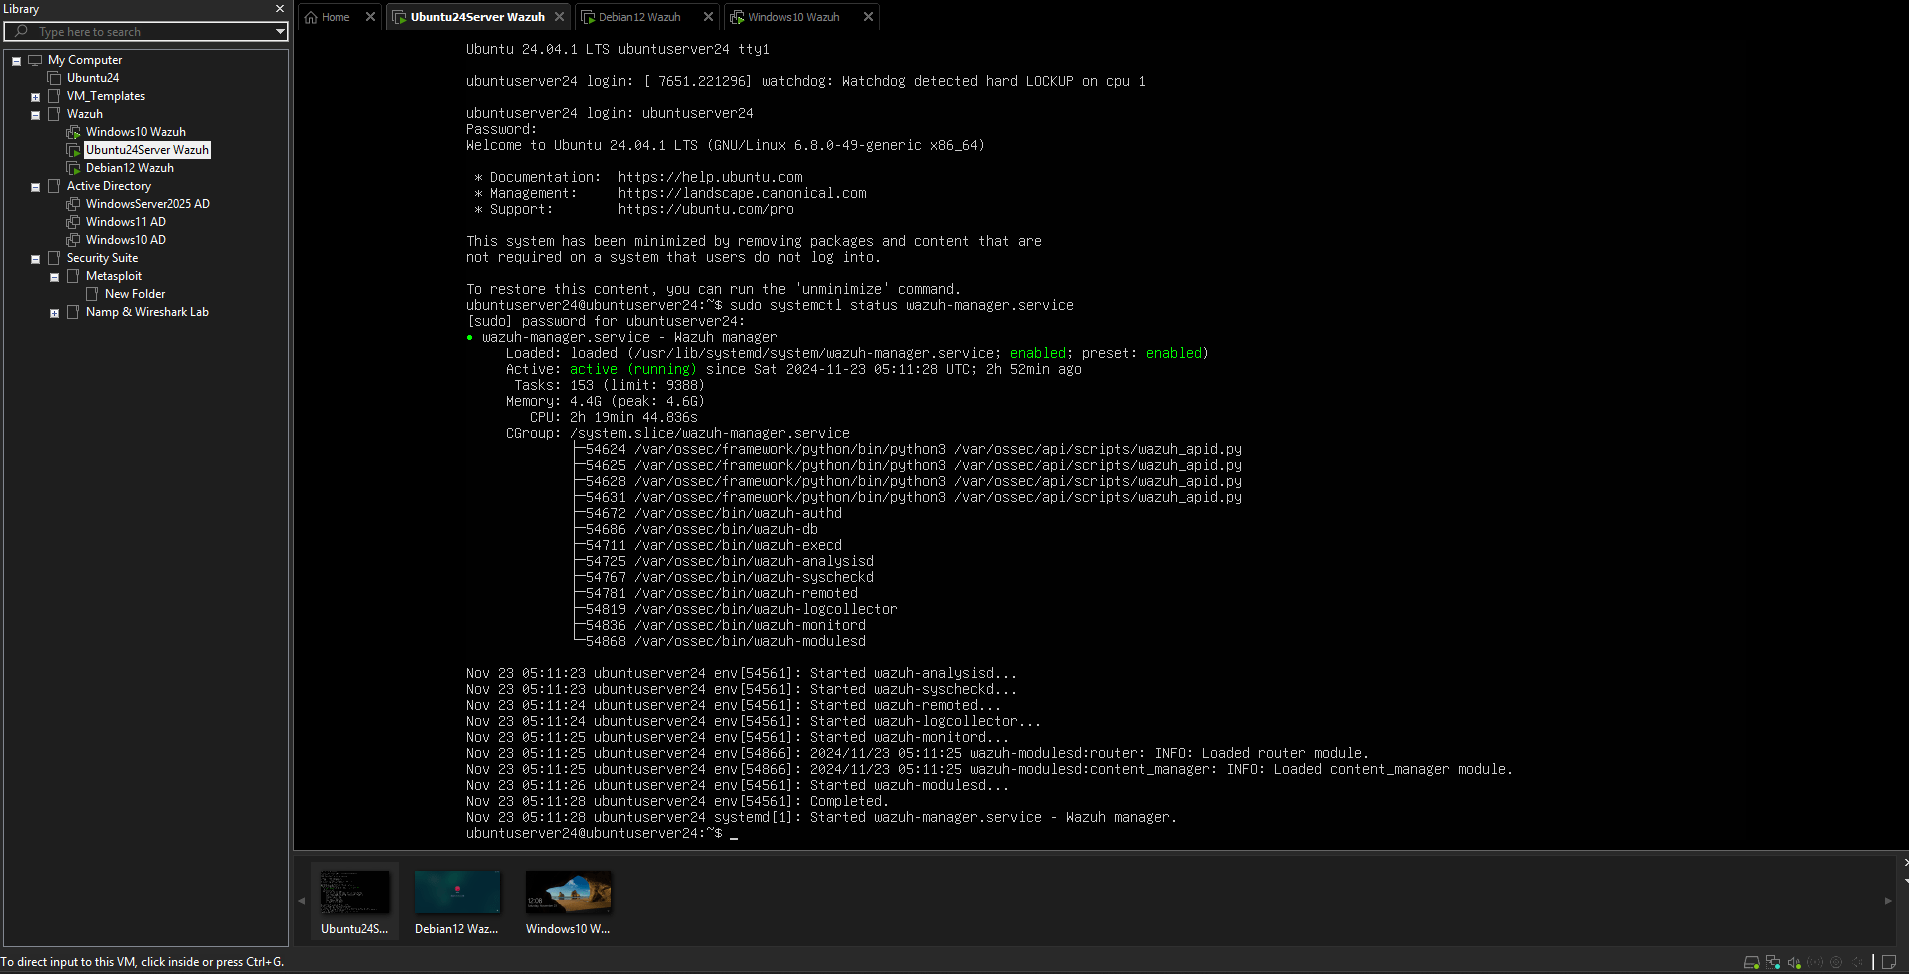The width and height of the screenshot is (1909, 974).
Task: Select the Windows10 W... VM thumbnail
Action: tap(568, 901)
